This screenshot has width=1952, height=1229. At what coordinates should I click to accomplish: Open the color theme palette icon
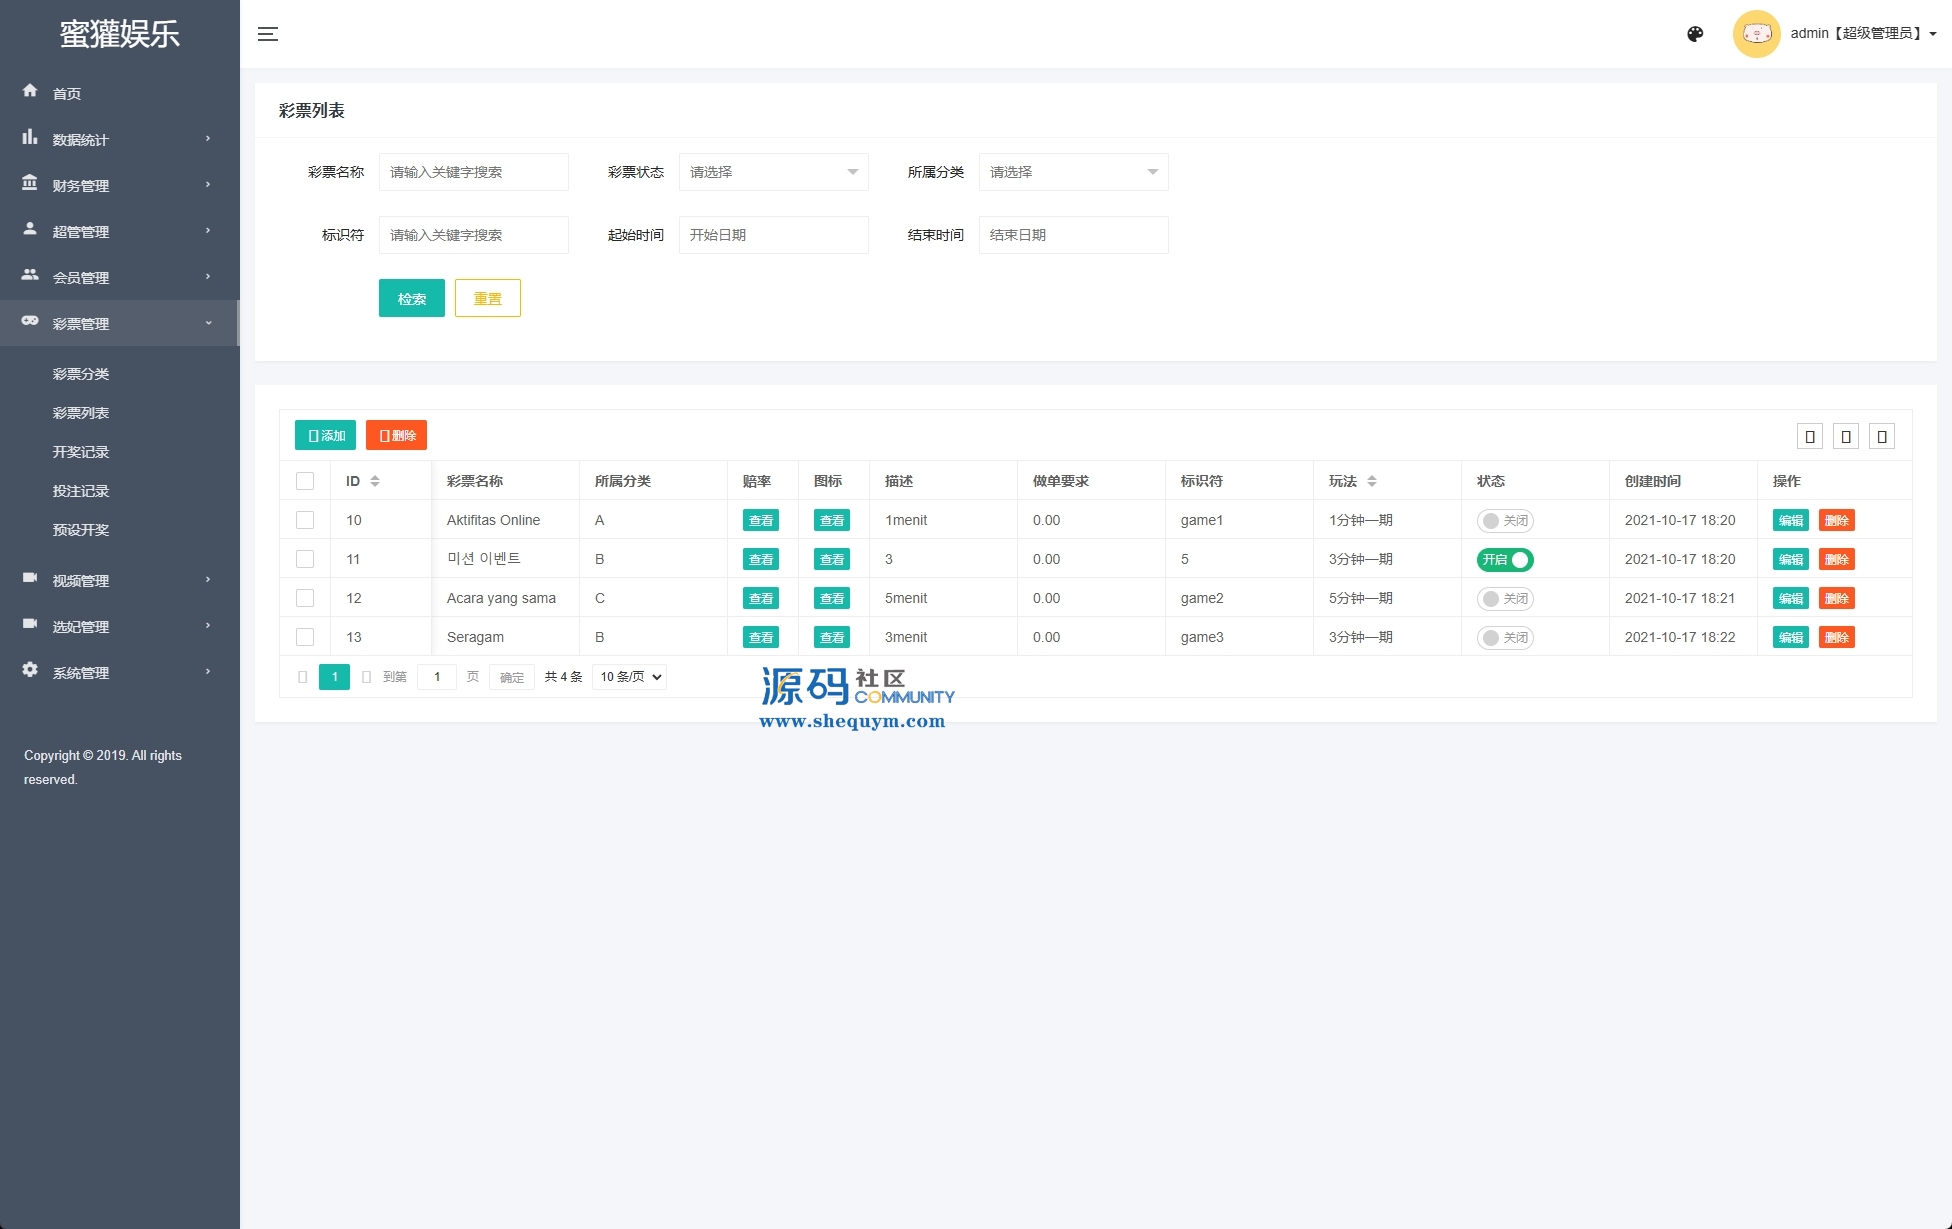(1695, 34)
